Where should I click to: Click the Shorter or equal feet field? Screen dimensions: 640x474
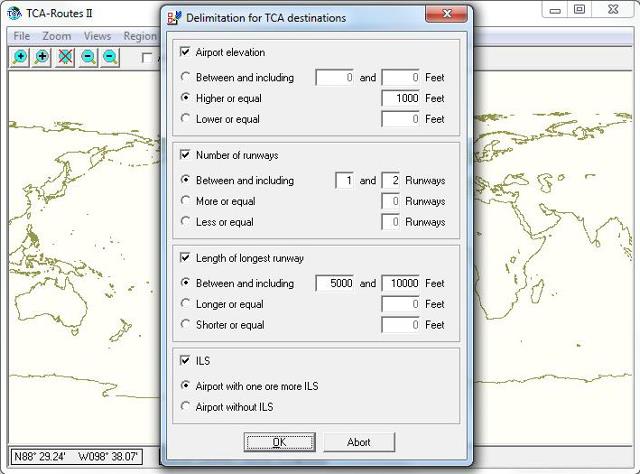point(400,325)
